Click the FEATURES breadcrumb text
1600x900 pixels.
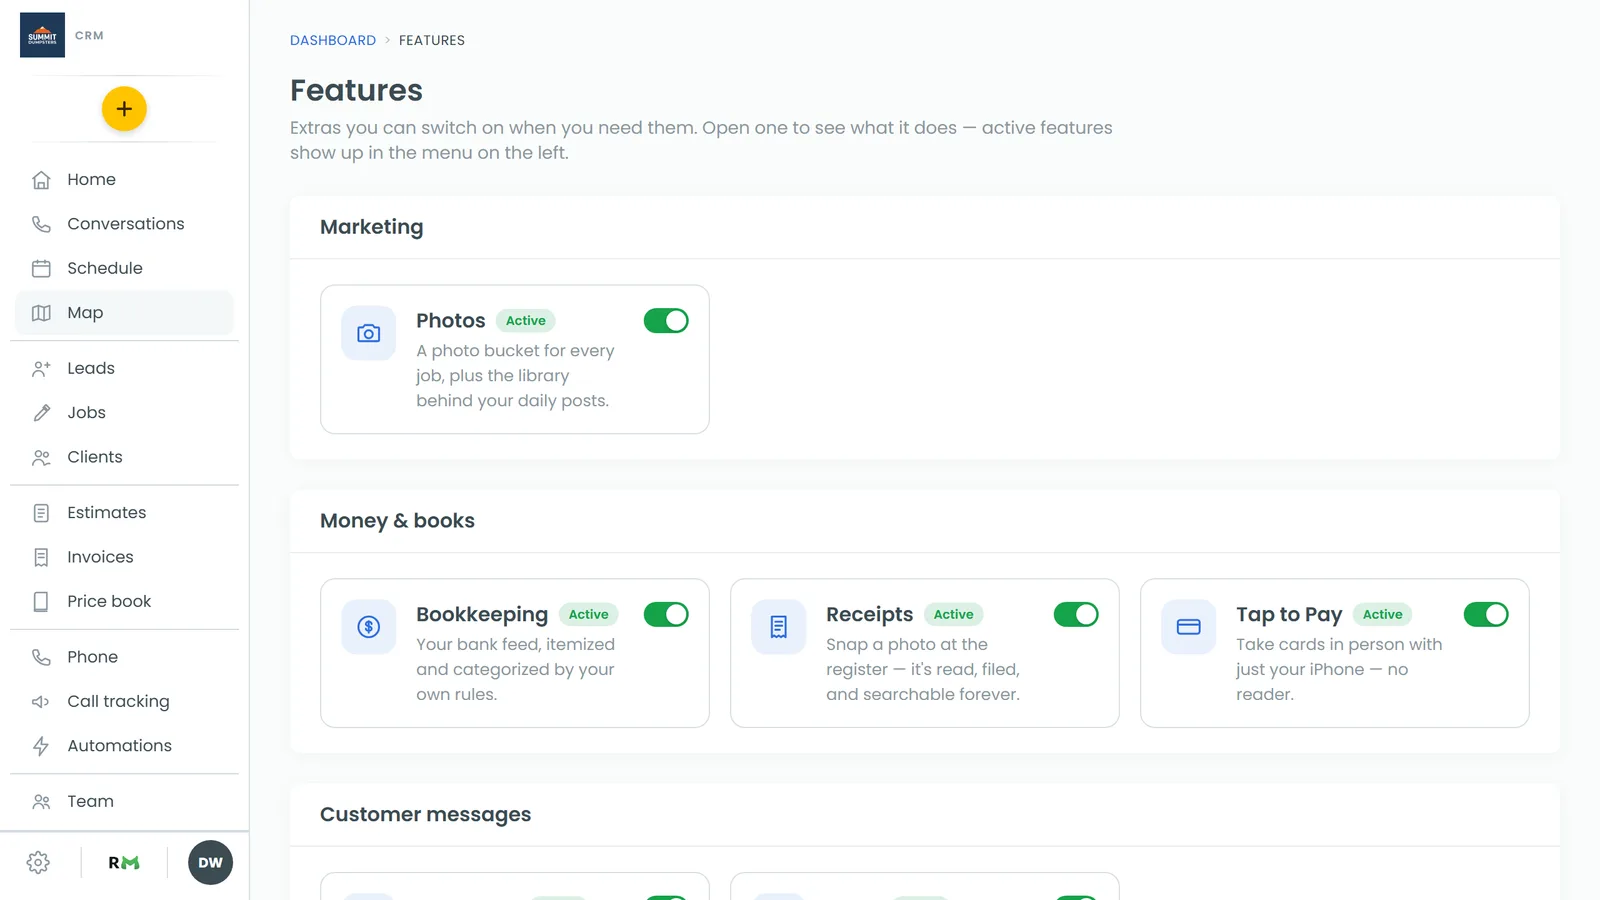(432, 40)
